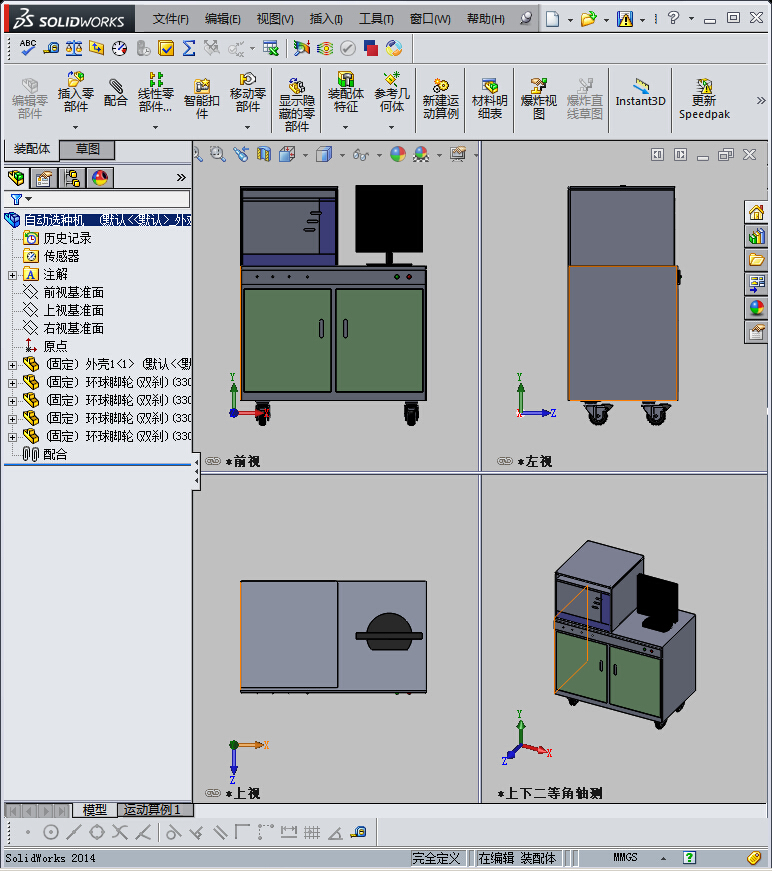Toggle Instant3D mode
772x871 pixels.
[640, 93]
